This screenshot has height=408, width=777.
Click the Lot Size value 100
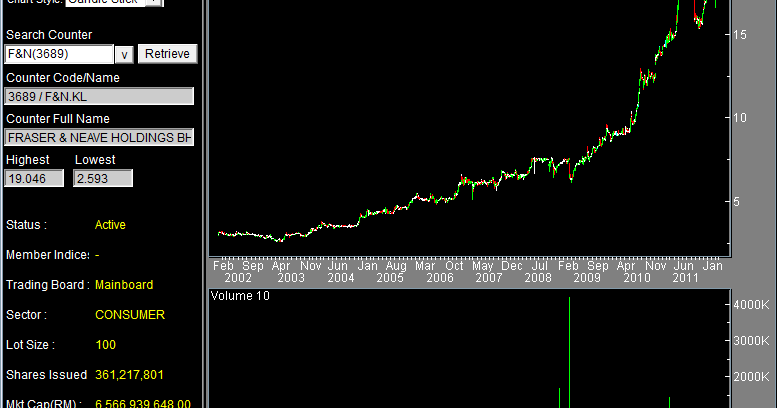click(x=106, y=345)
